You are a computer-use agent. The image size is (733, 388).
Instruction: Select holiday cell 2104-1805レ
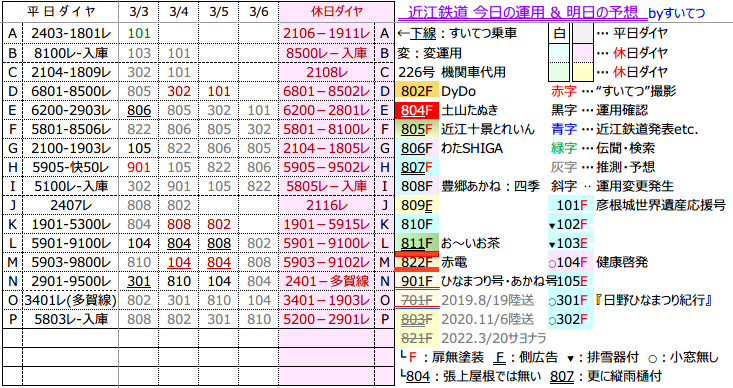click(x=327, y=148)
